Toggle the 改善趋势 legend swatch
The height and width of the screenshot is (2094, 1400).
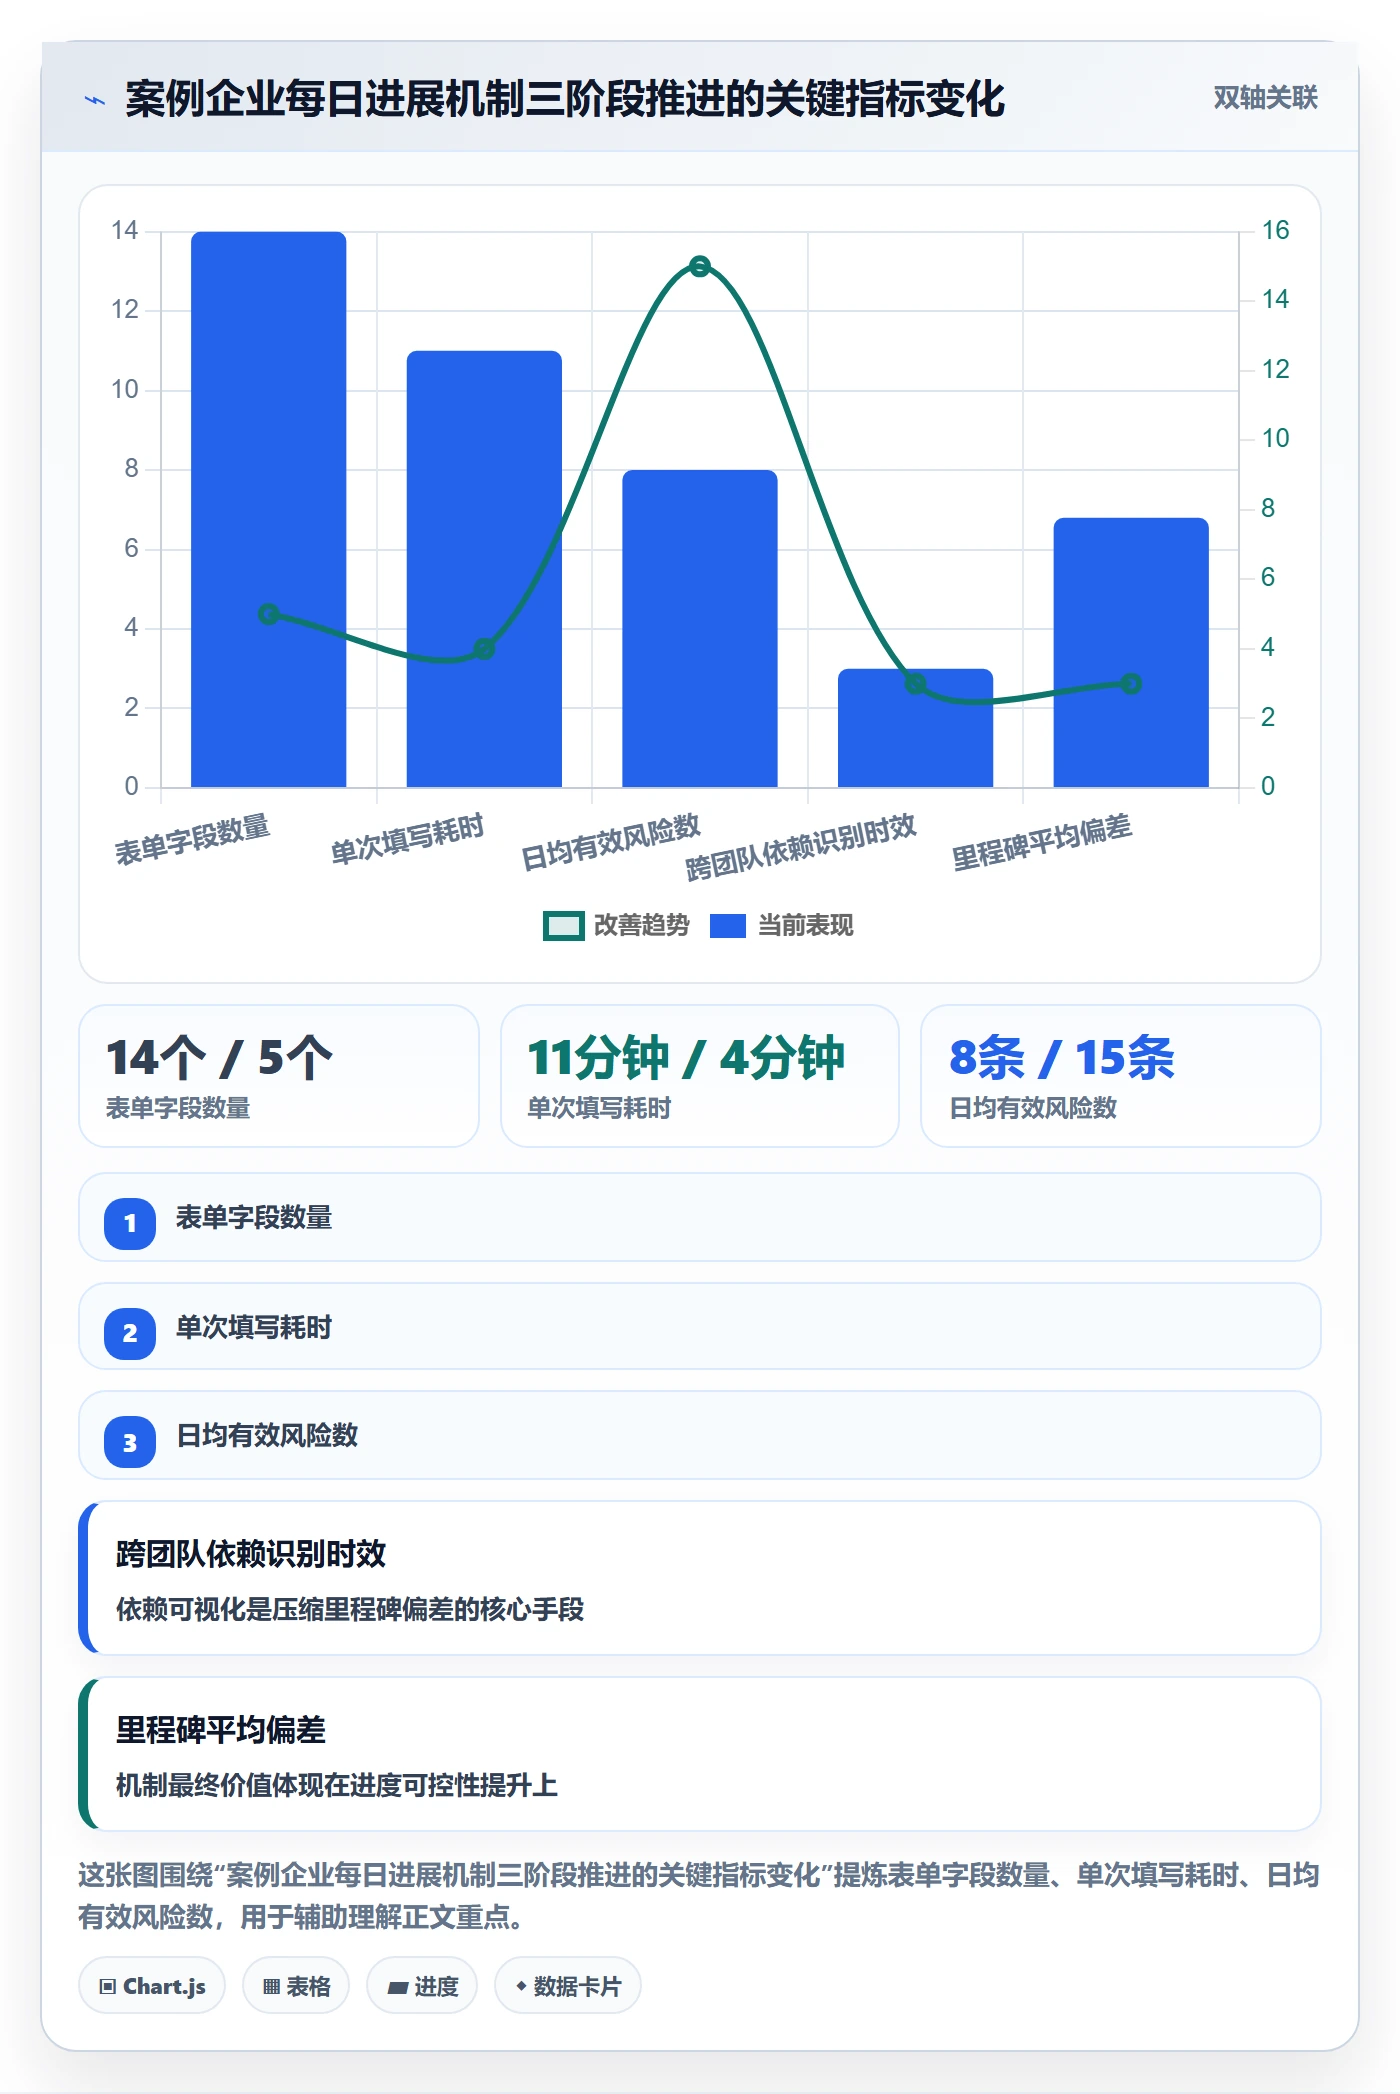tap(563, 926)
